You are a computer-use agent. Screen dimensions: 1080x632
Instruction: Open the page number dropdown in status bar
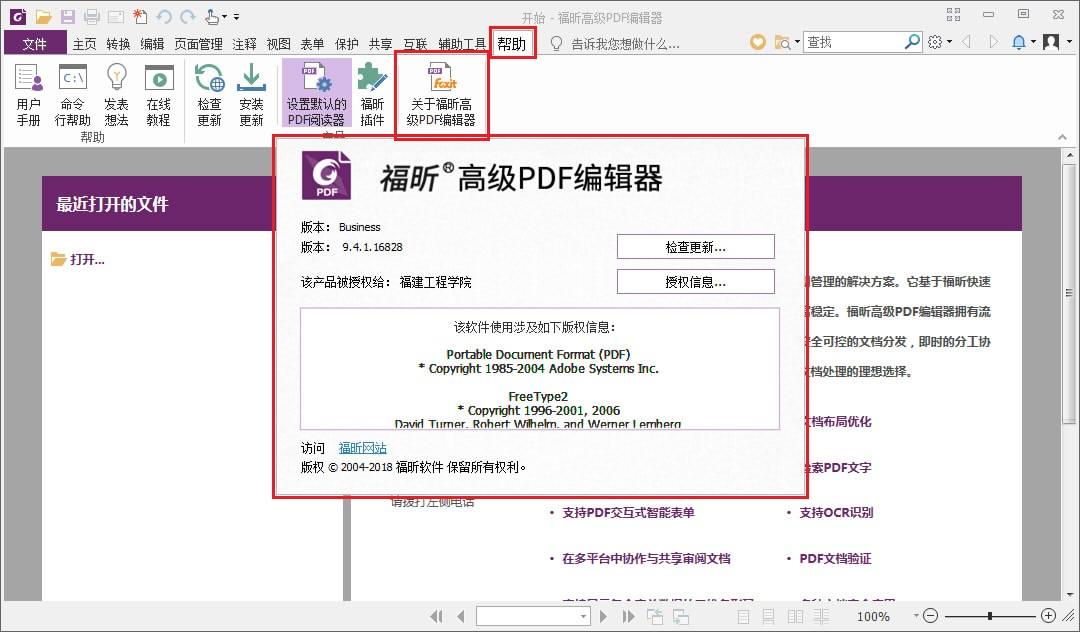click(583, 616)
